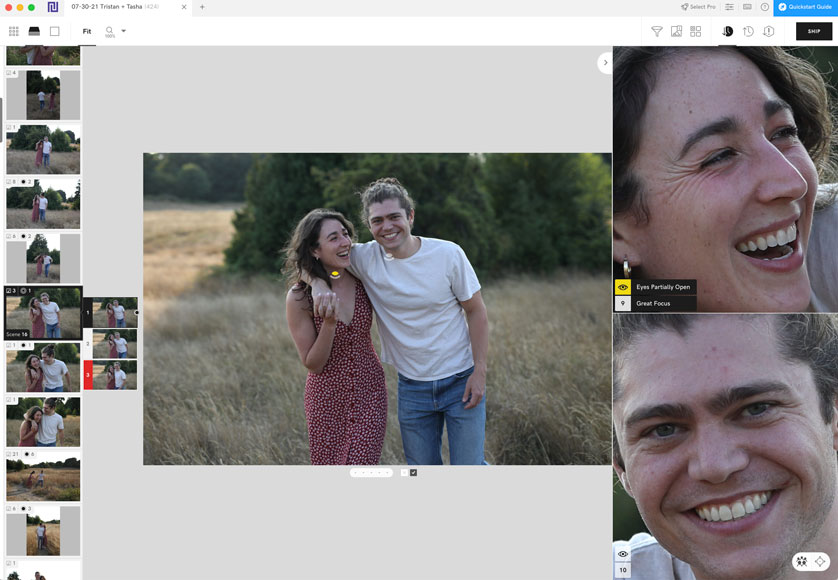Click the red color label swatch 3
This screenshot has width=838, height=580.
pyautogui.click(x=88, y=375)
